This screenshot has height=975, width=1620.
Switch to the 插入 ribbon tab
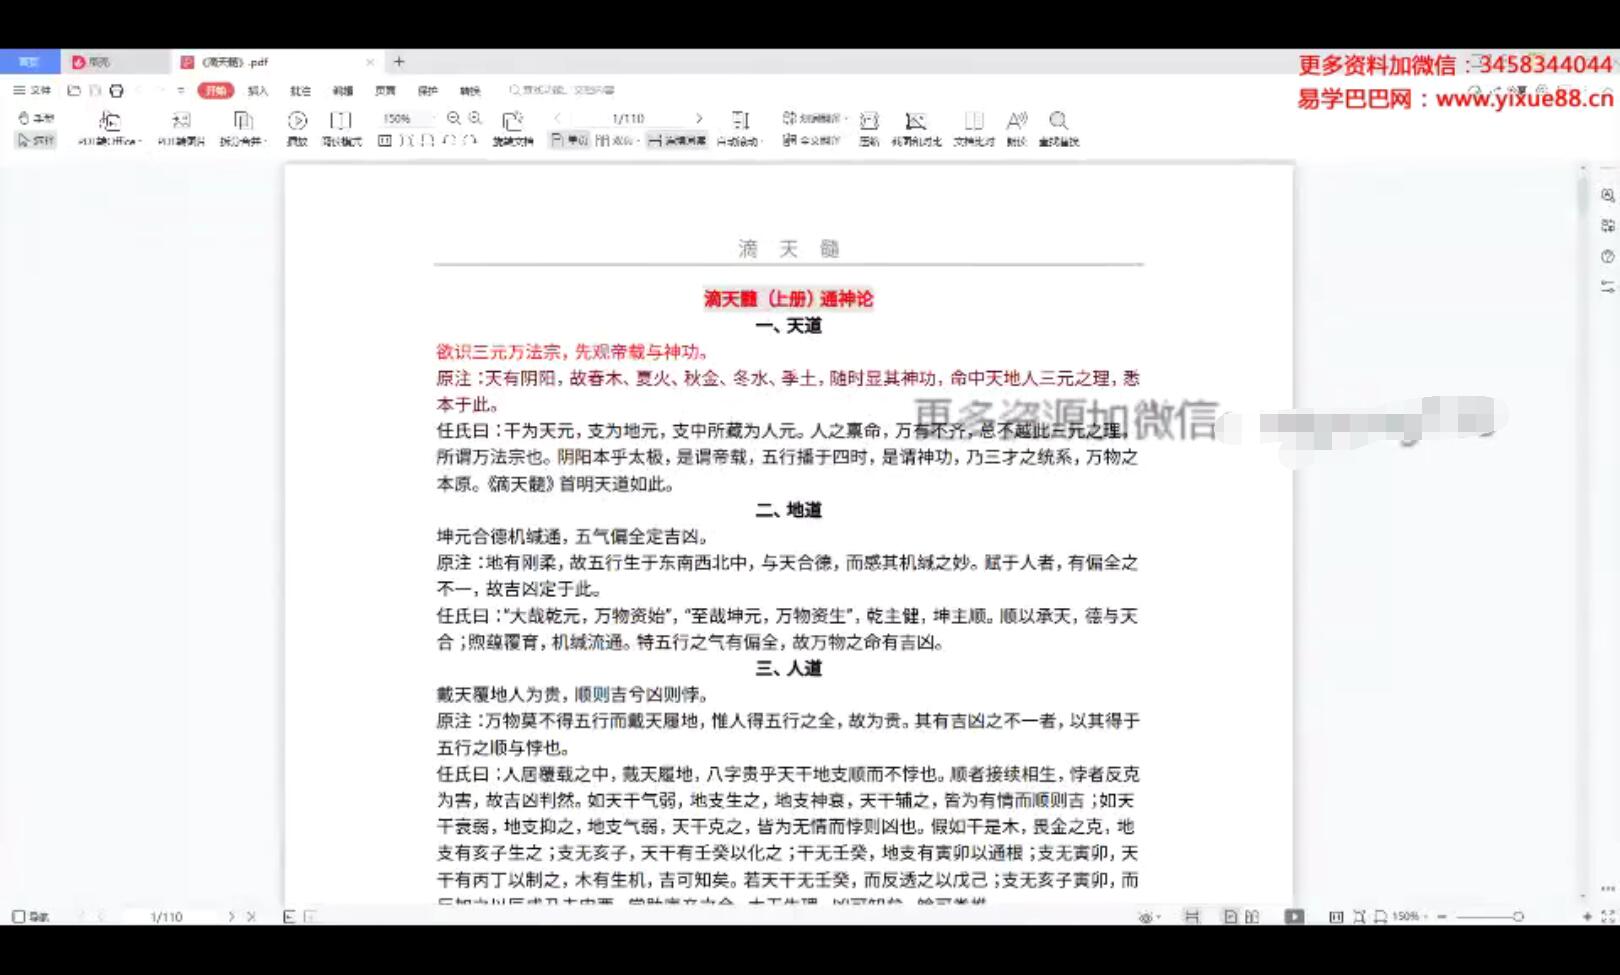point(258,90)
